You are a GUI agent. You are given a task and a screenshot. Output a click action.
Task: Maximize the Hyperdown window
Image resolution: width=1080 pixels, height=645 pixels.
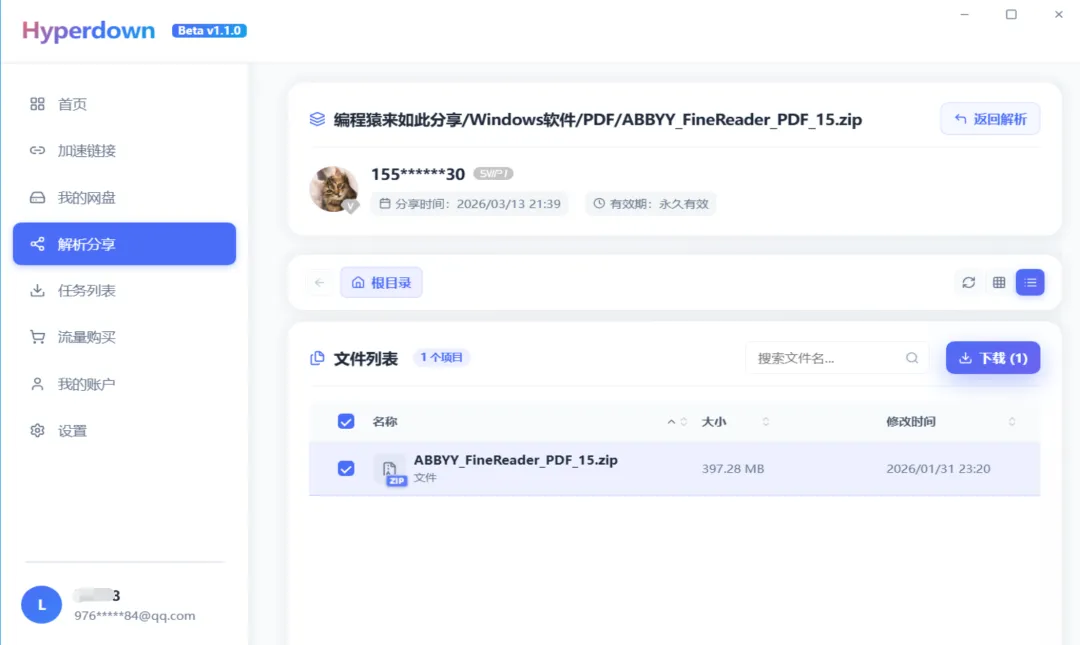[x=1011, y=14]
